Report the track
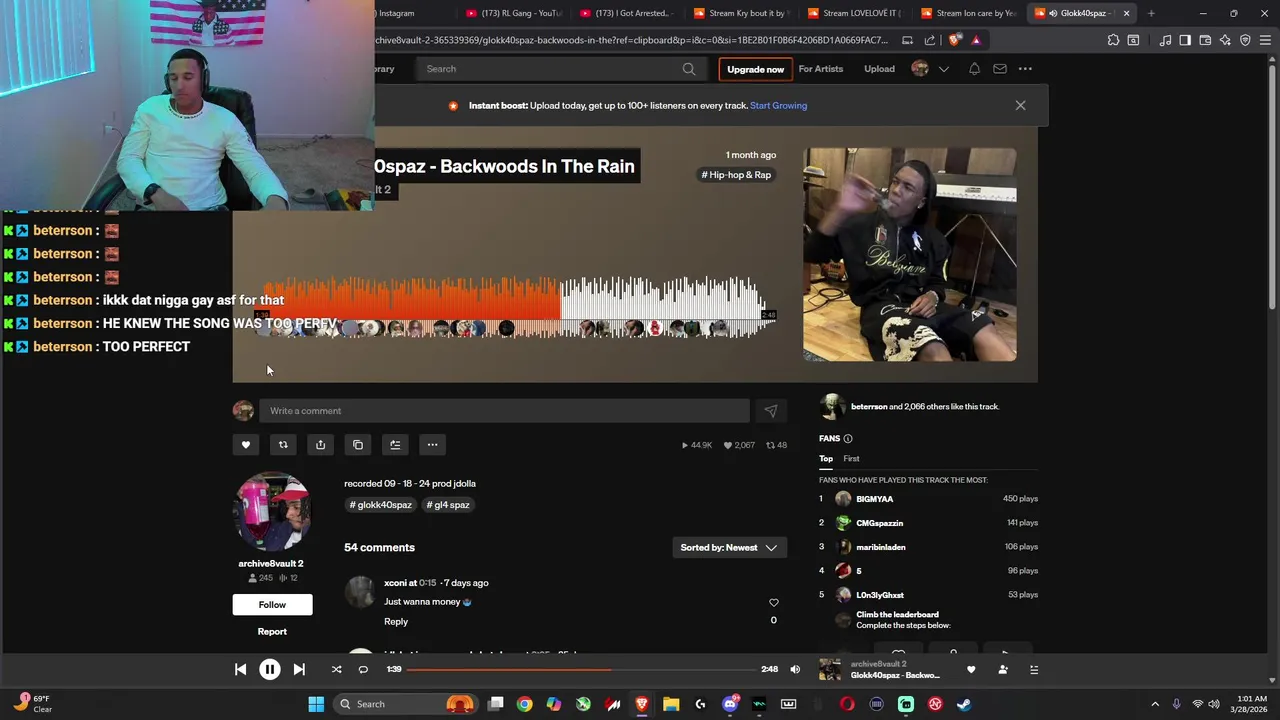 pos(272,632)
